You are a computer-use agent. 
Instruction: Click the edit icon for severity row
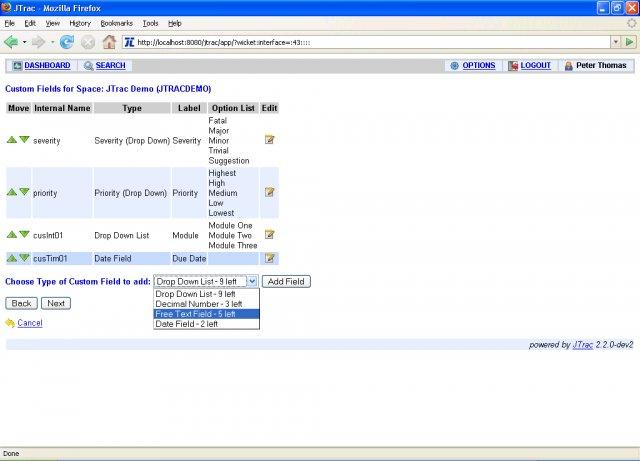point(269,140)
